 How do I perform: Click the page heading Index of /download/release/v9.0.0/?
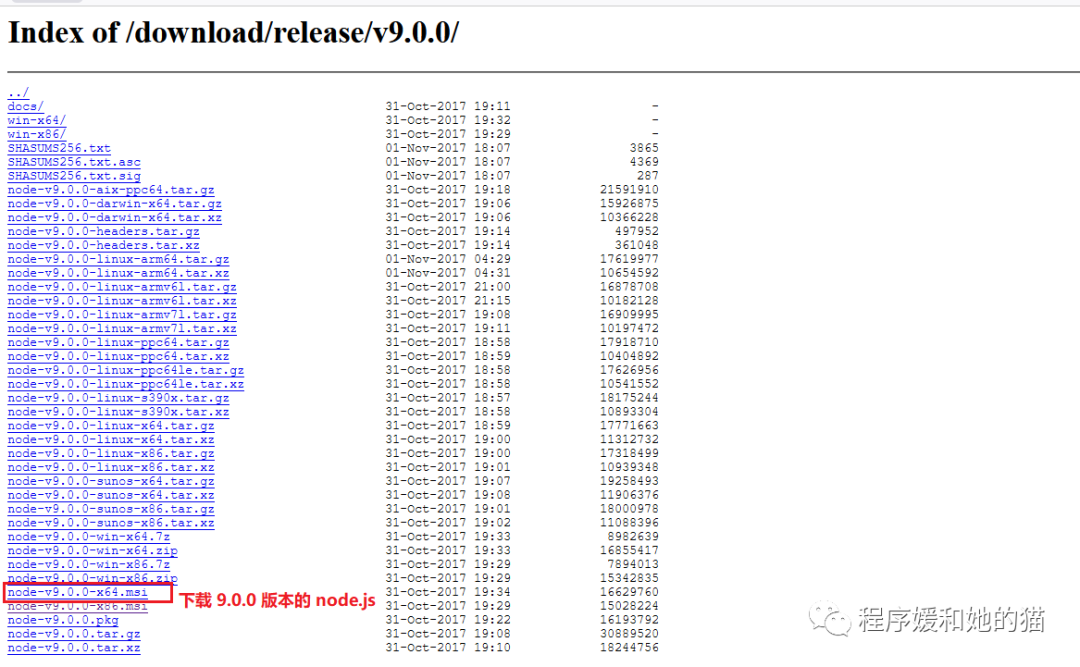click(x=233, y=32)
